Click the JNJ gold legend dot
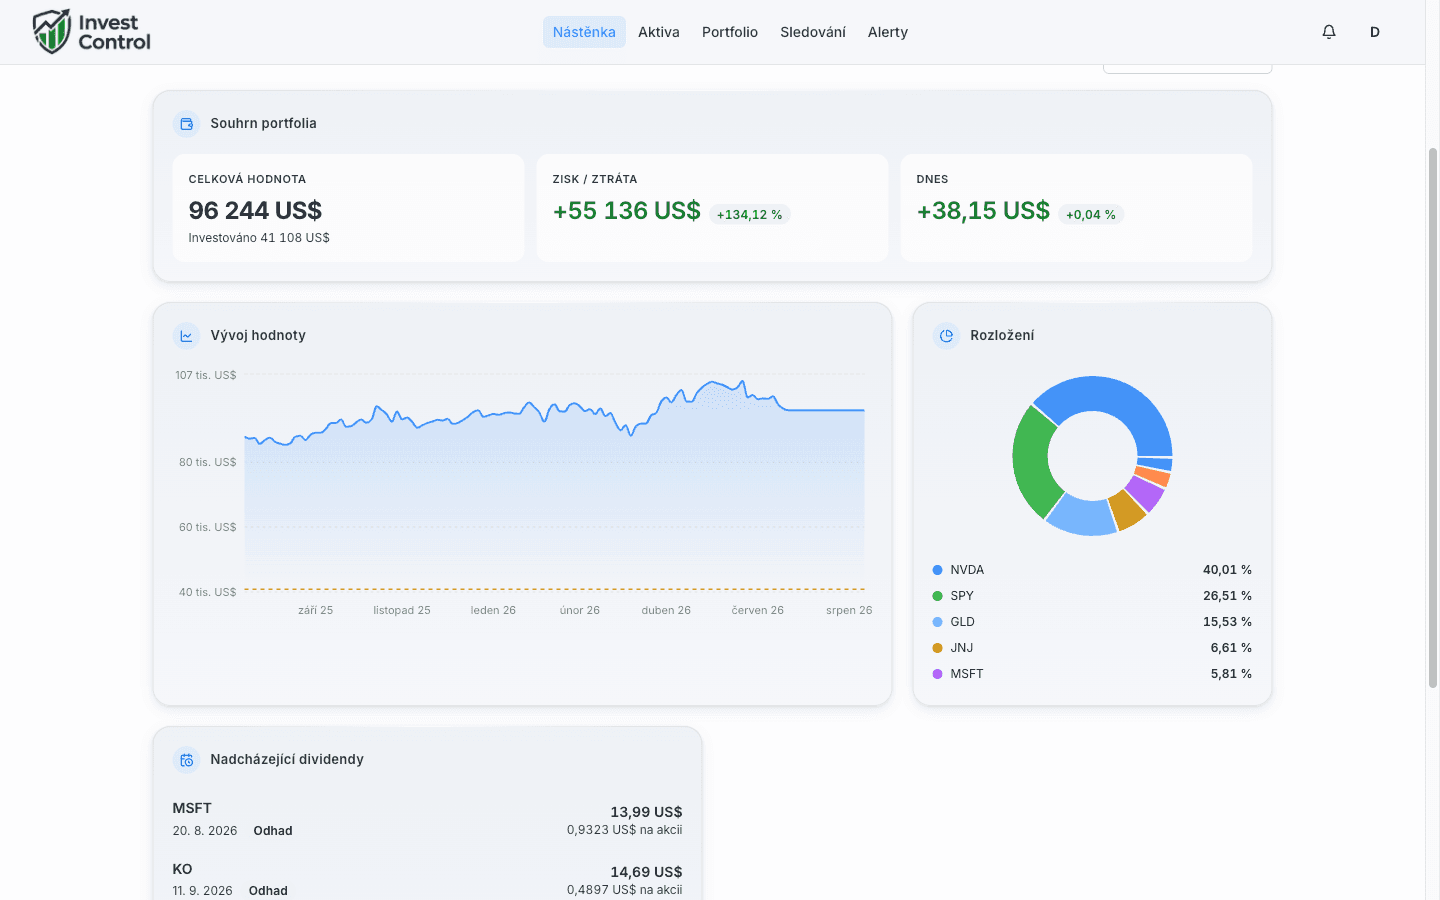 (x=938, y=648)
